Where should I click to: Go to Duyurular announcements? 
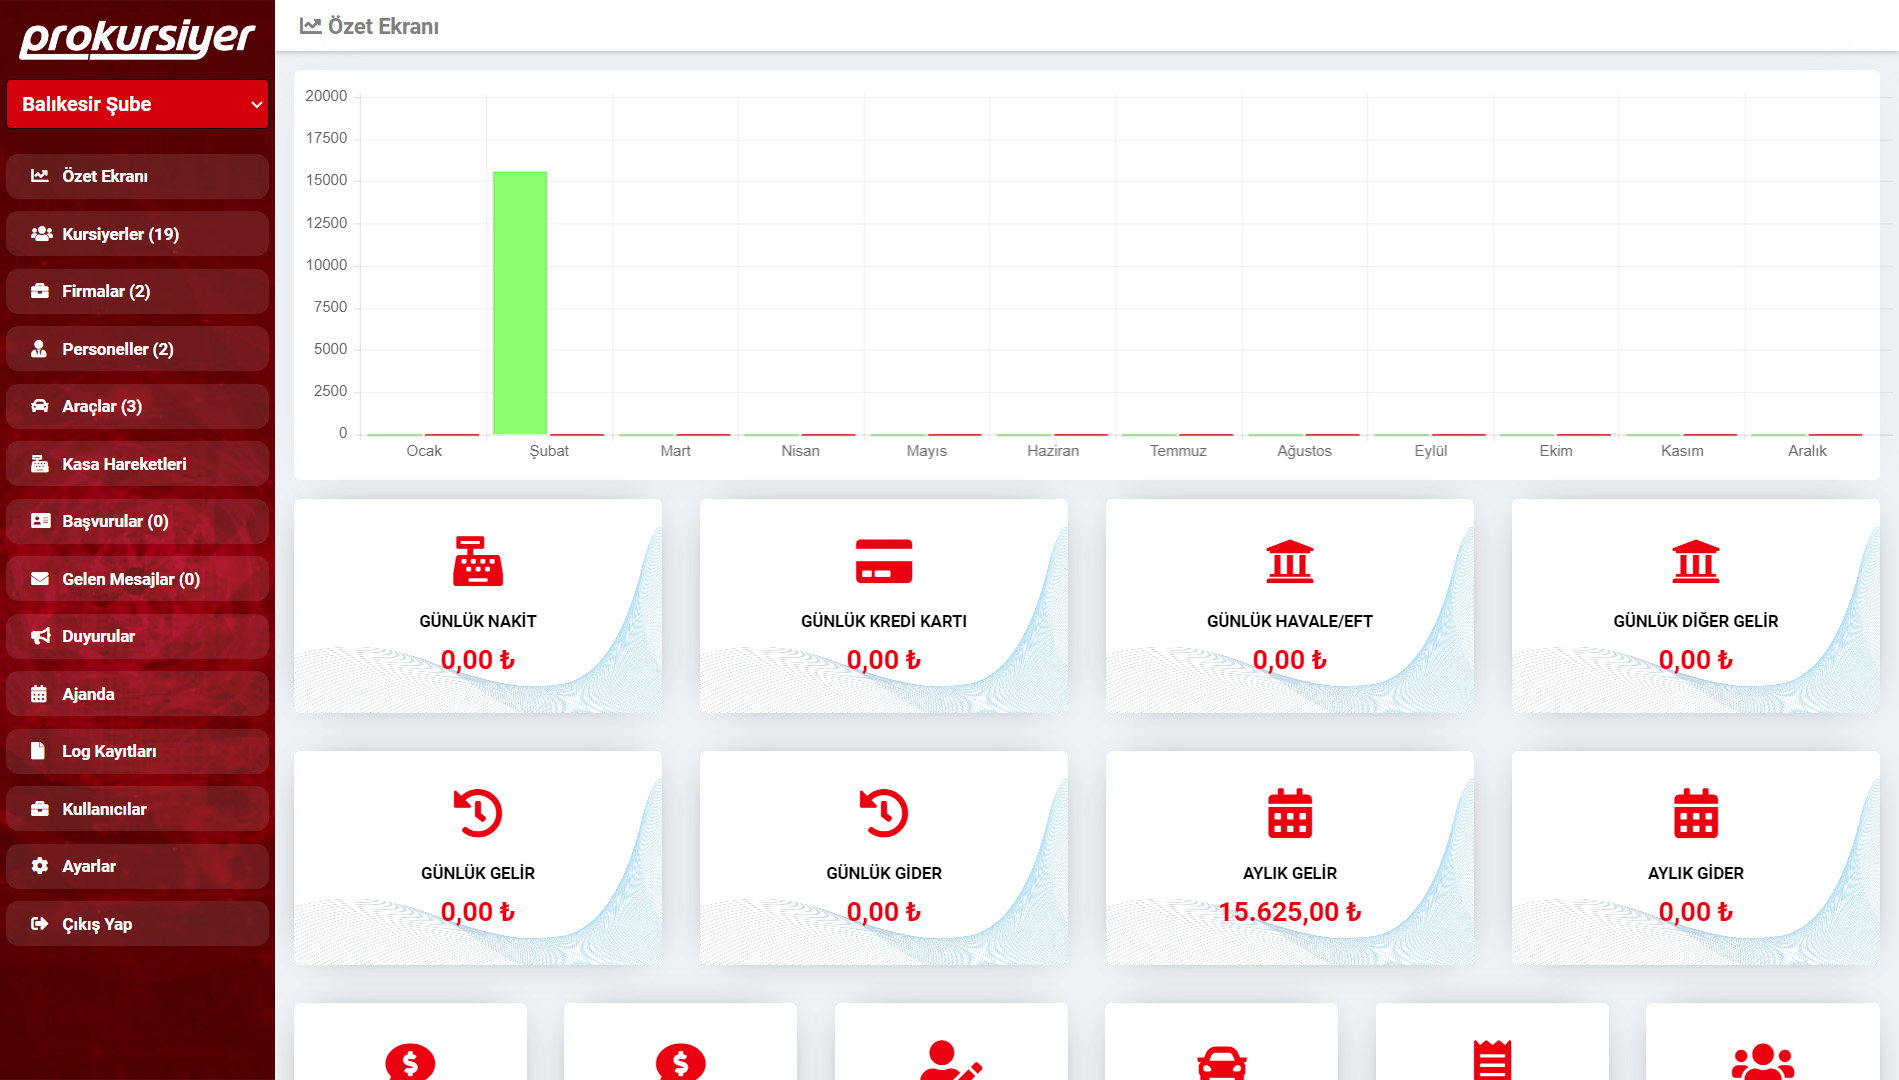coord(137,636)
